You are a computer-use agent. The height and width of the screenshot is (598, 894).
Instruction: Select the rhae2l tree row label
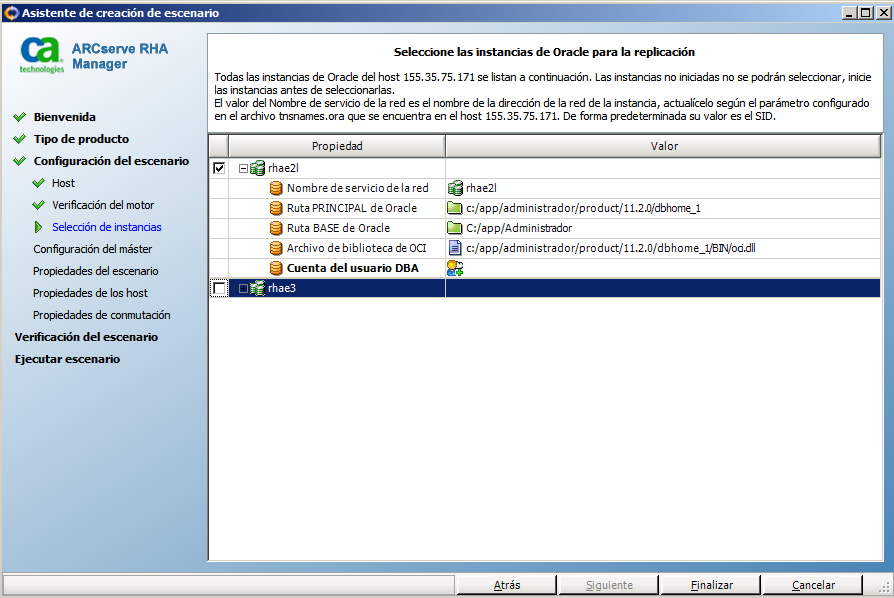tap(283, 168)
